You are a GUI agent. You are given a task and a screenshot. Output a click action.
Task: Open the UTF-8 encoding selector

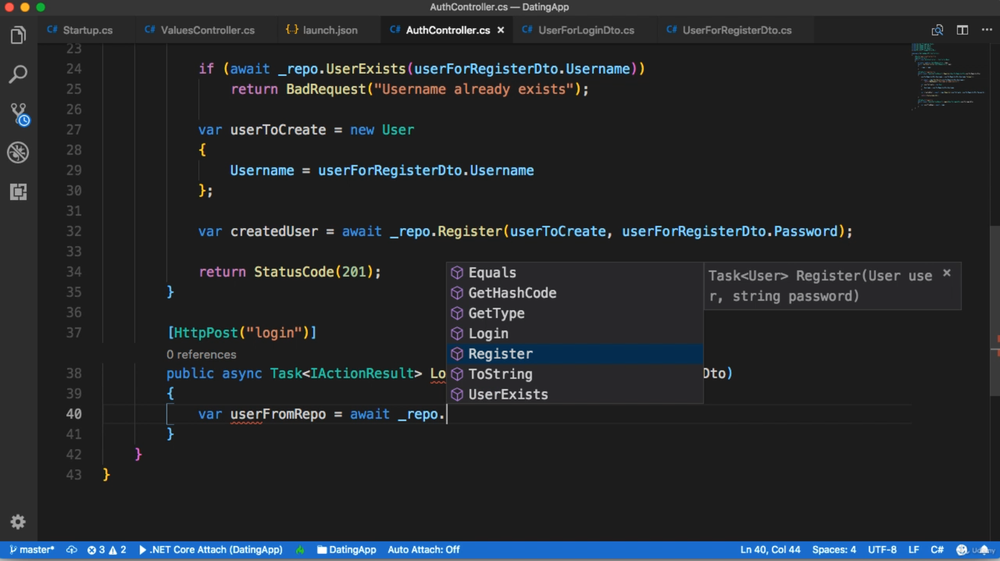pyautogui.click(x=882, y=550)
